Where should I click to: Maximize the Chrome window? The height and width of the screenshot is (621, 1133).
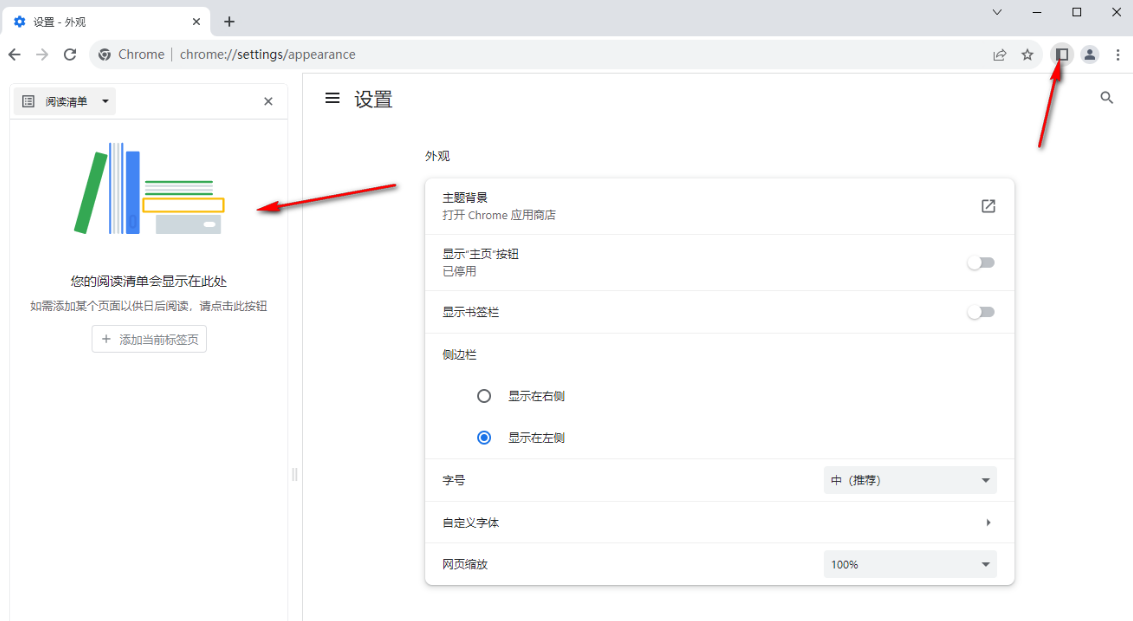tap(1077, 12)
